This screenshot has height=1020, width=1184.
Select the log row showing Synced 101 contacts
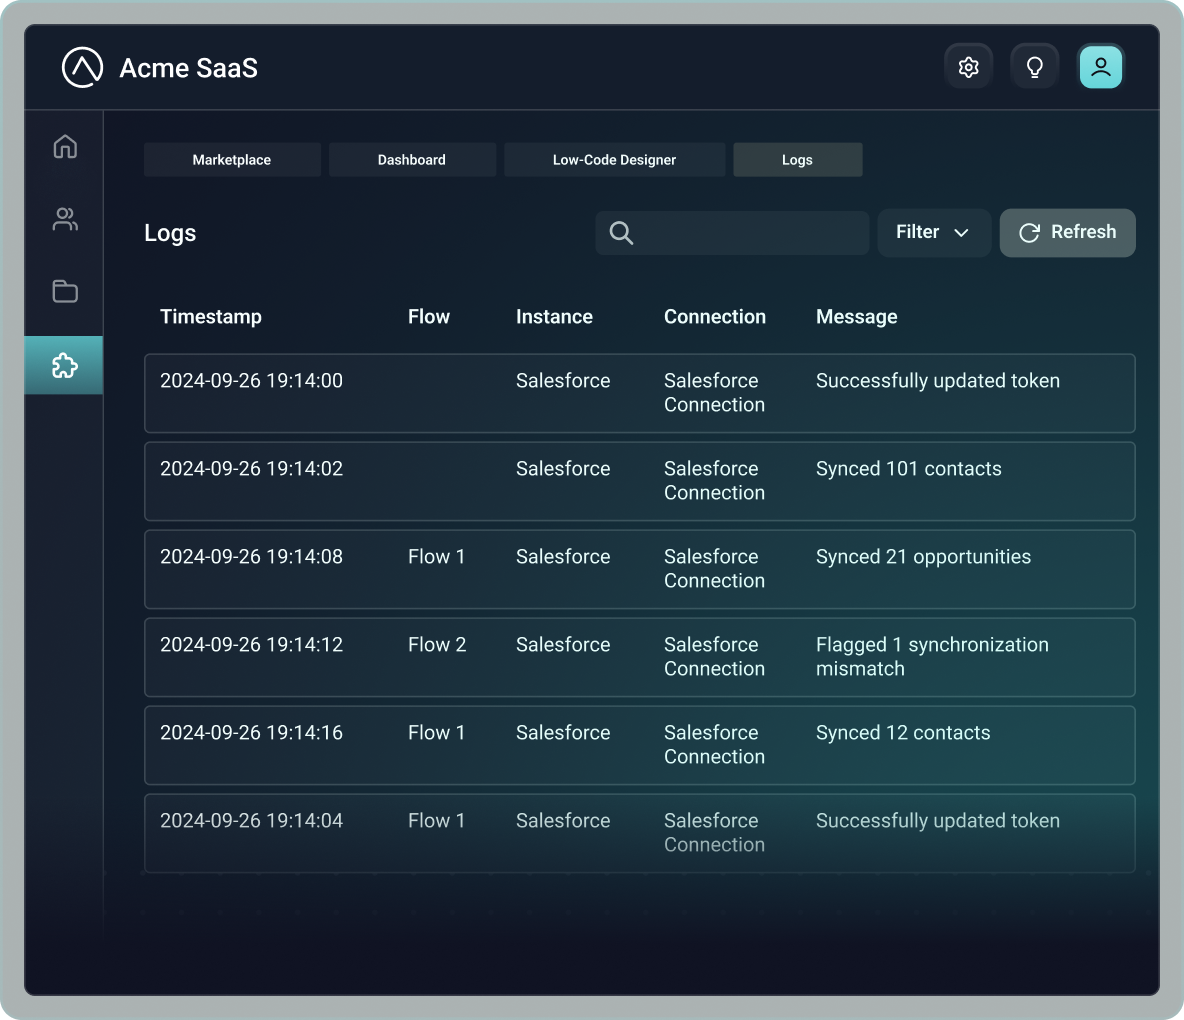(640, 481)
